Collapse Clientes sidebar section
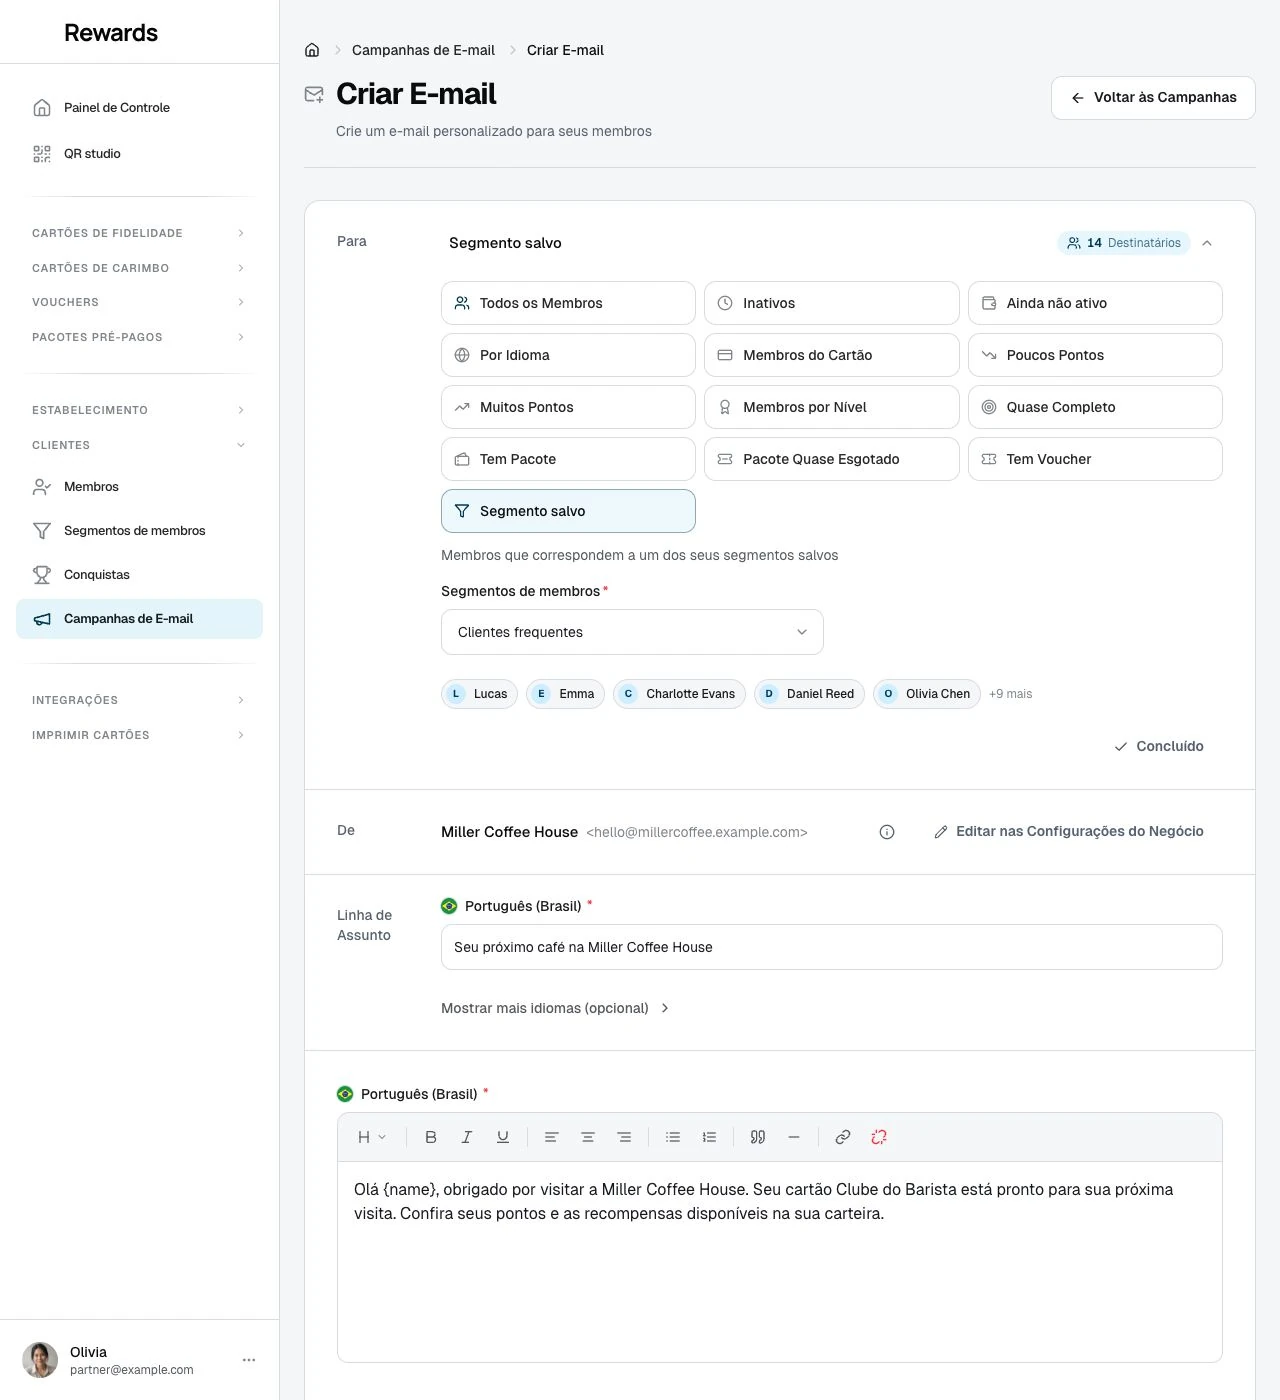 (x=139, y=445)
